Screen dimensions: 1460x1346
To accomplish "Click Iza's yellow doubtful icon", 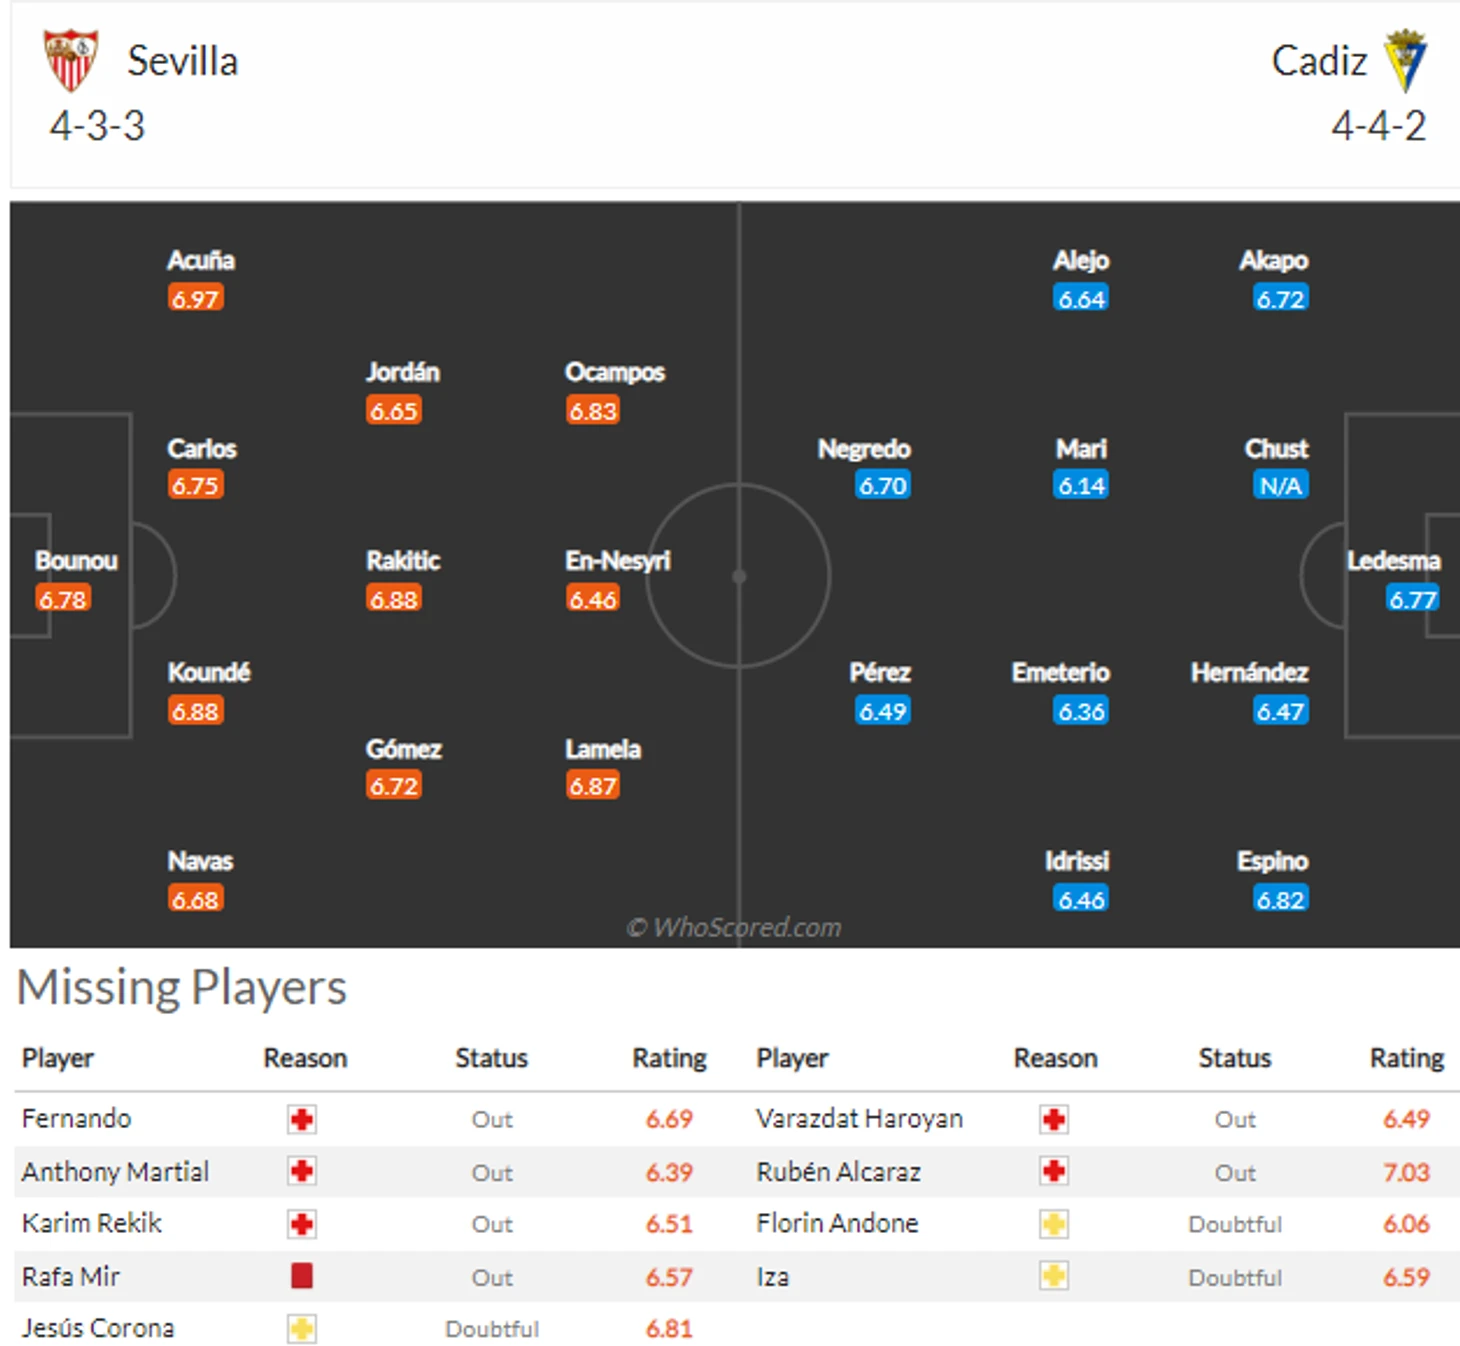I will pyautogui.click(x=1054, y=1276).
